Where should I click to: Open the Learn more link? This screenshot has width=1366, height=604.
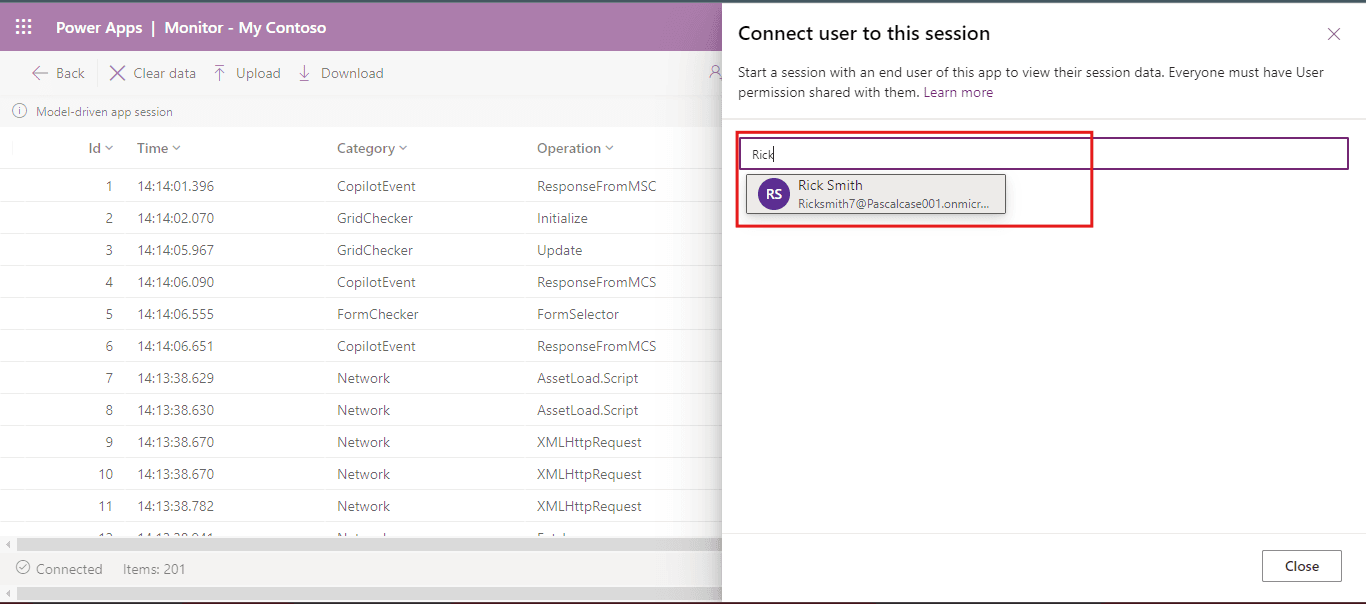point(958,92)
